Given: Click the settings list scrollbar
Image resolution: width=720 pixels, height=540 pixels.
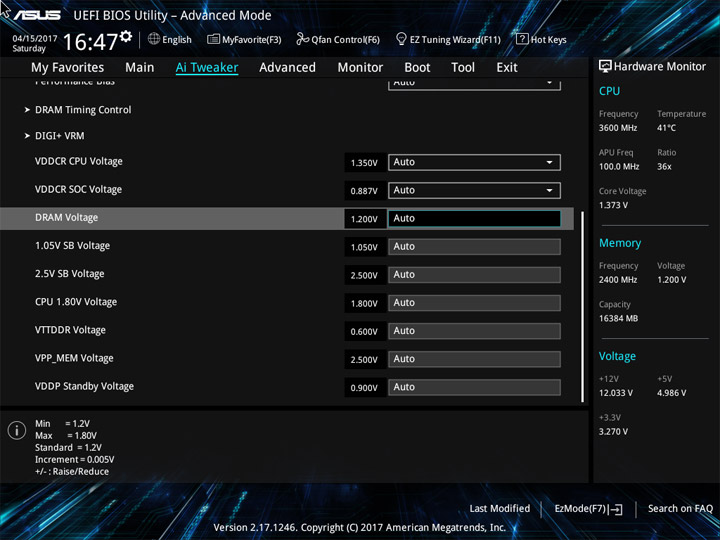Looking at the screenshot, I should tap(583, 307).
